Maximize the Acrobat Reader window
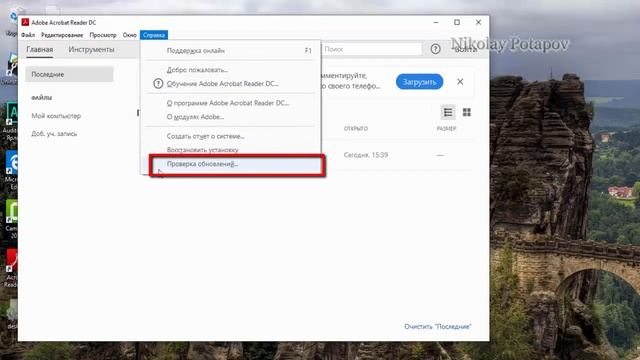The image size is (640, 360). pos(457,22)
